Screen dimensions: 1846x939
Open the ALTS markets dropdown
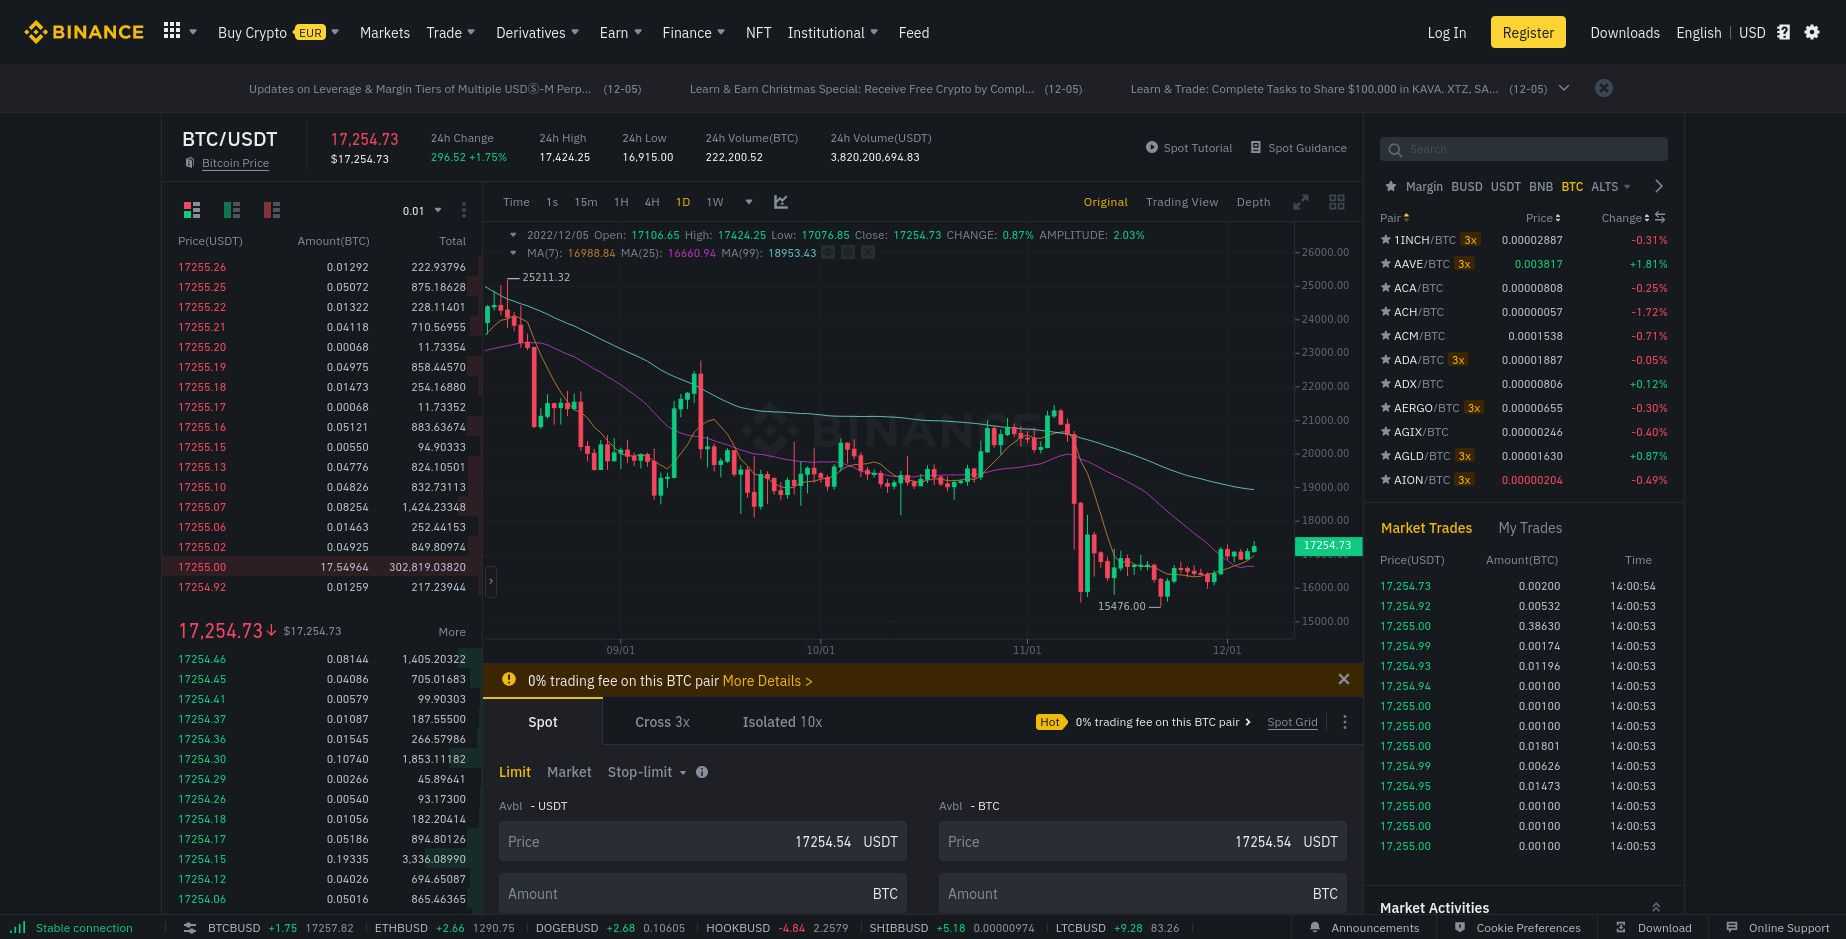pyautogui.click(x=1611, y=187)
